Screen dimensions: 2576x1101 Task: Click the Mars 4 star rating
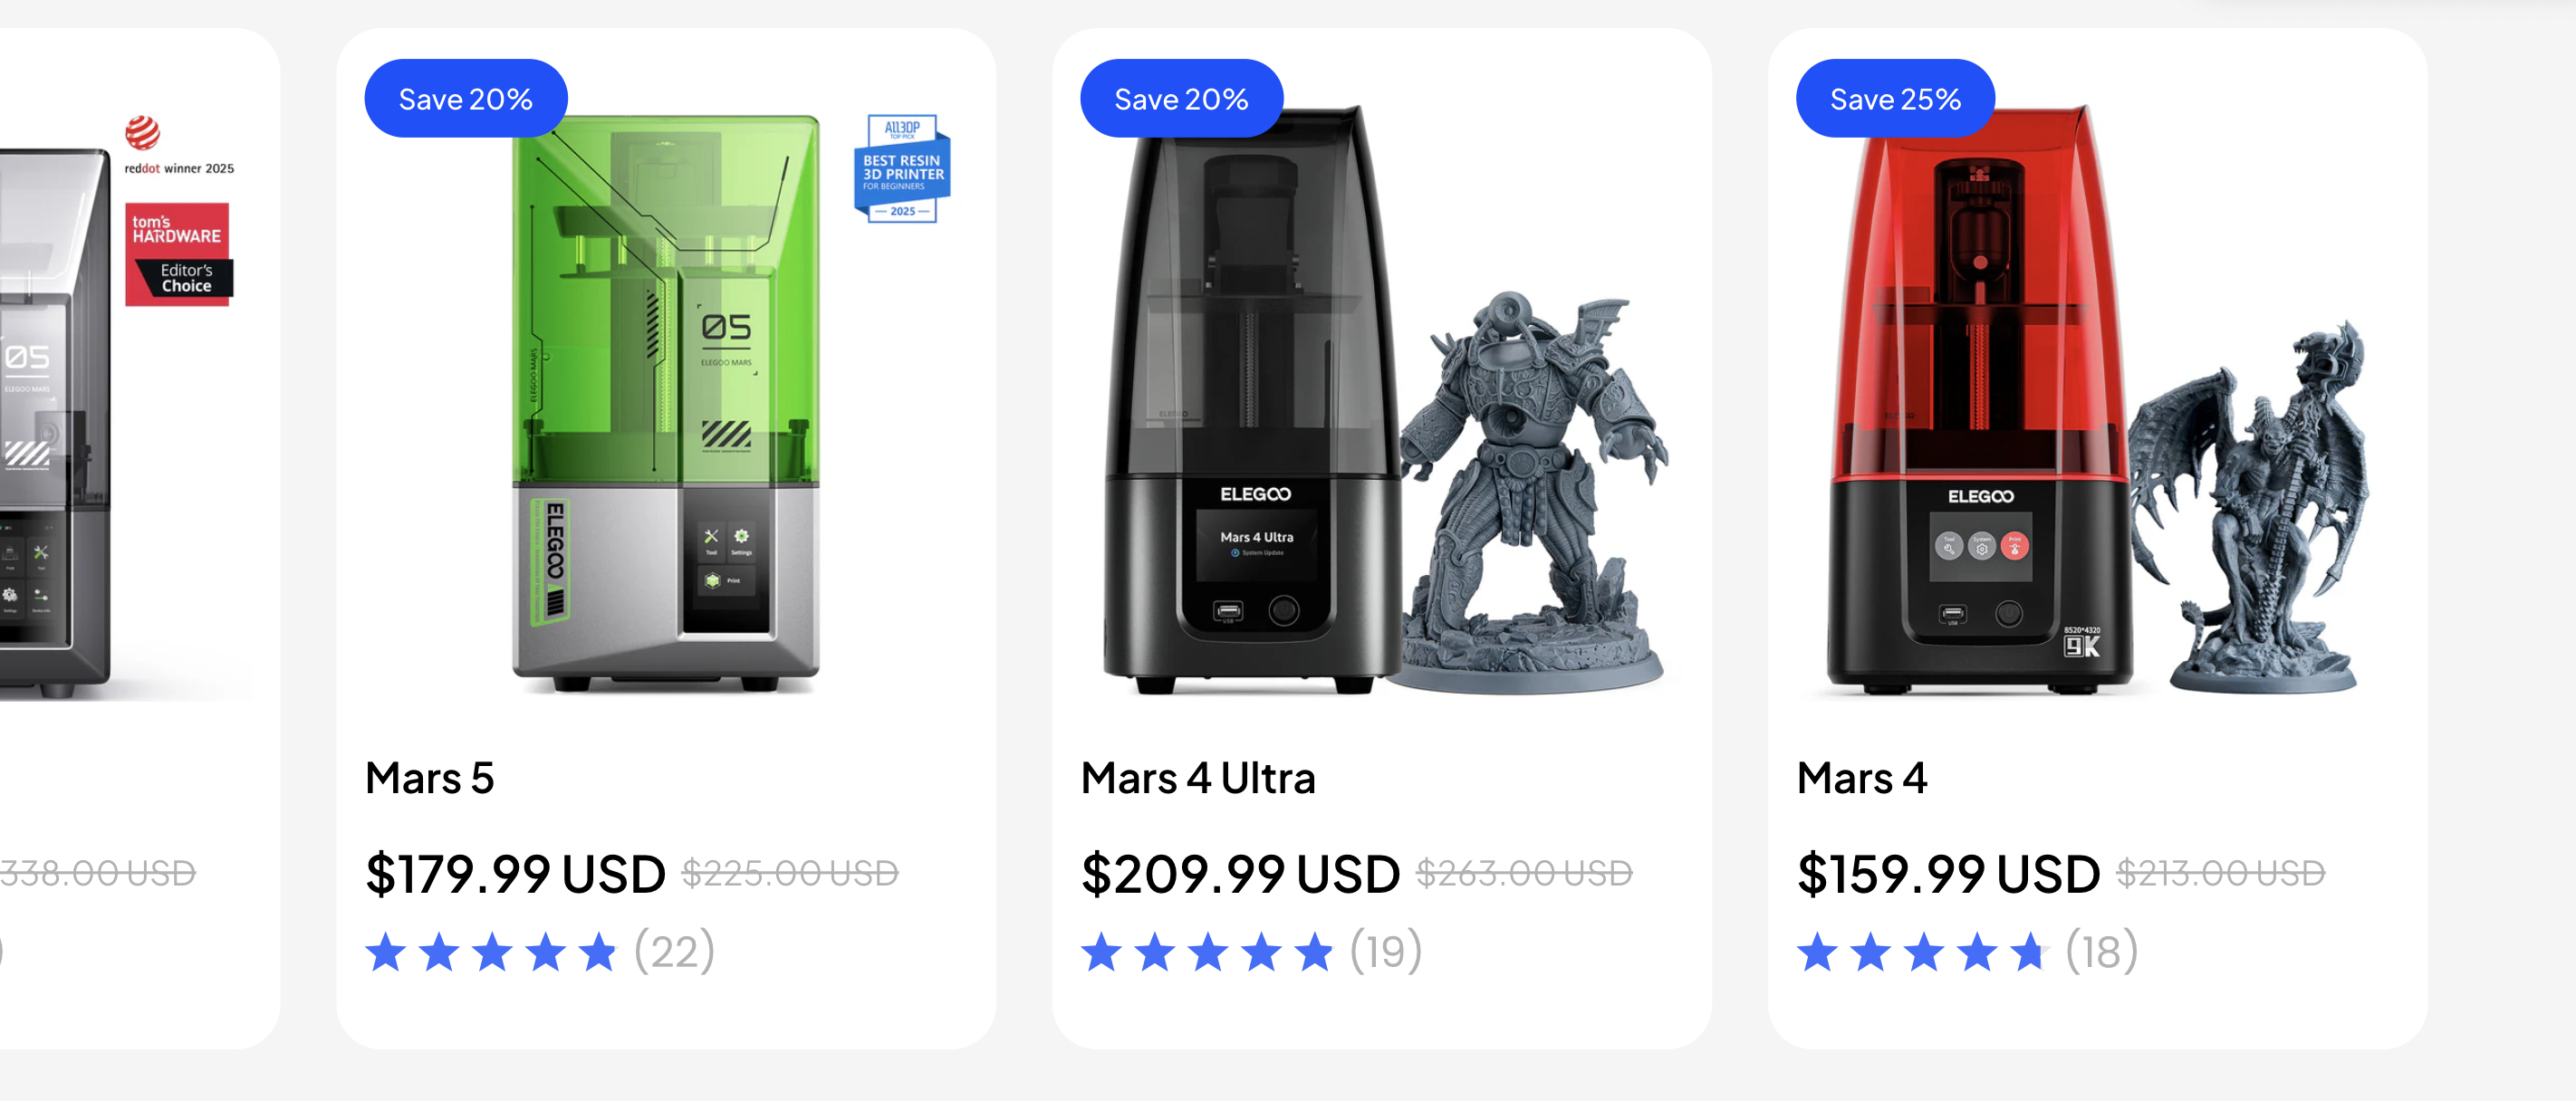(x=1923, y=951)
